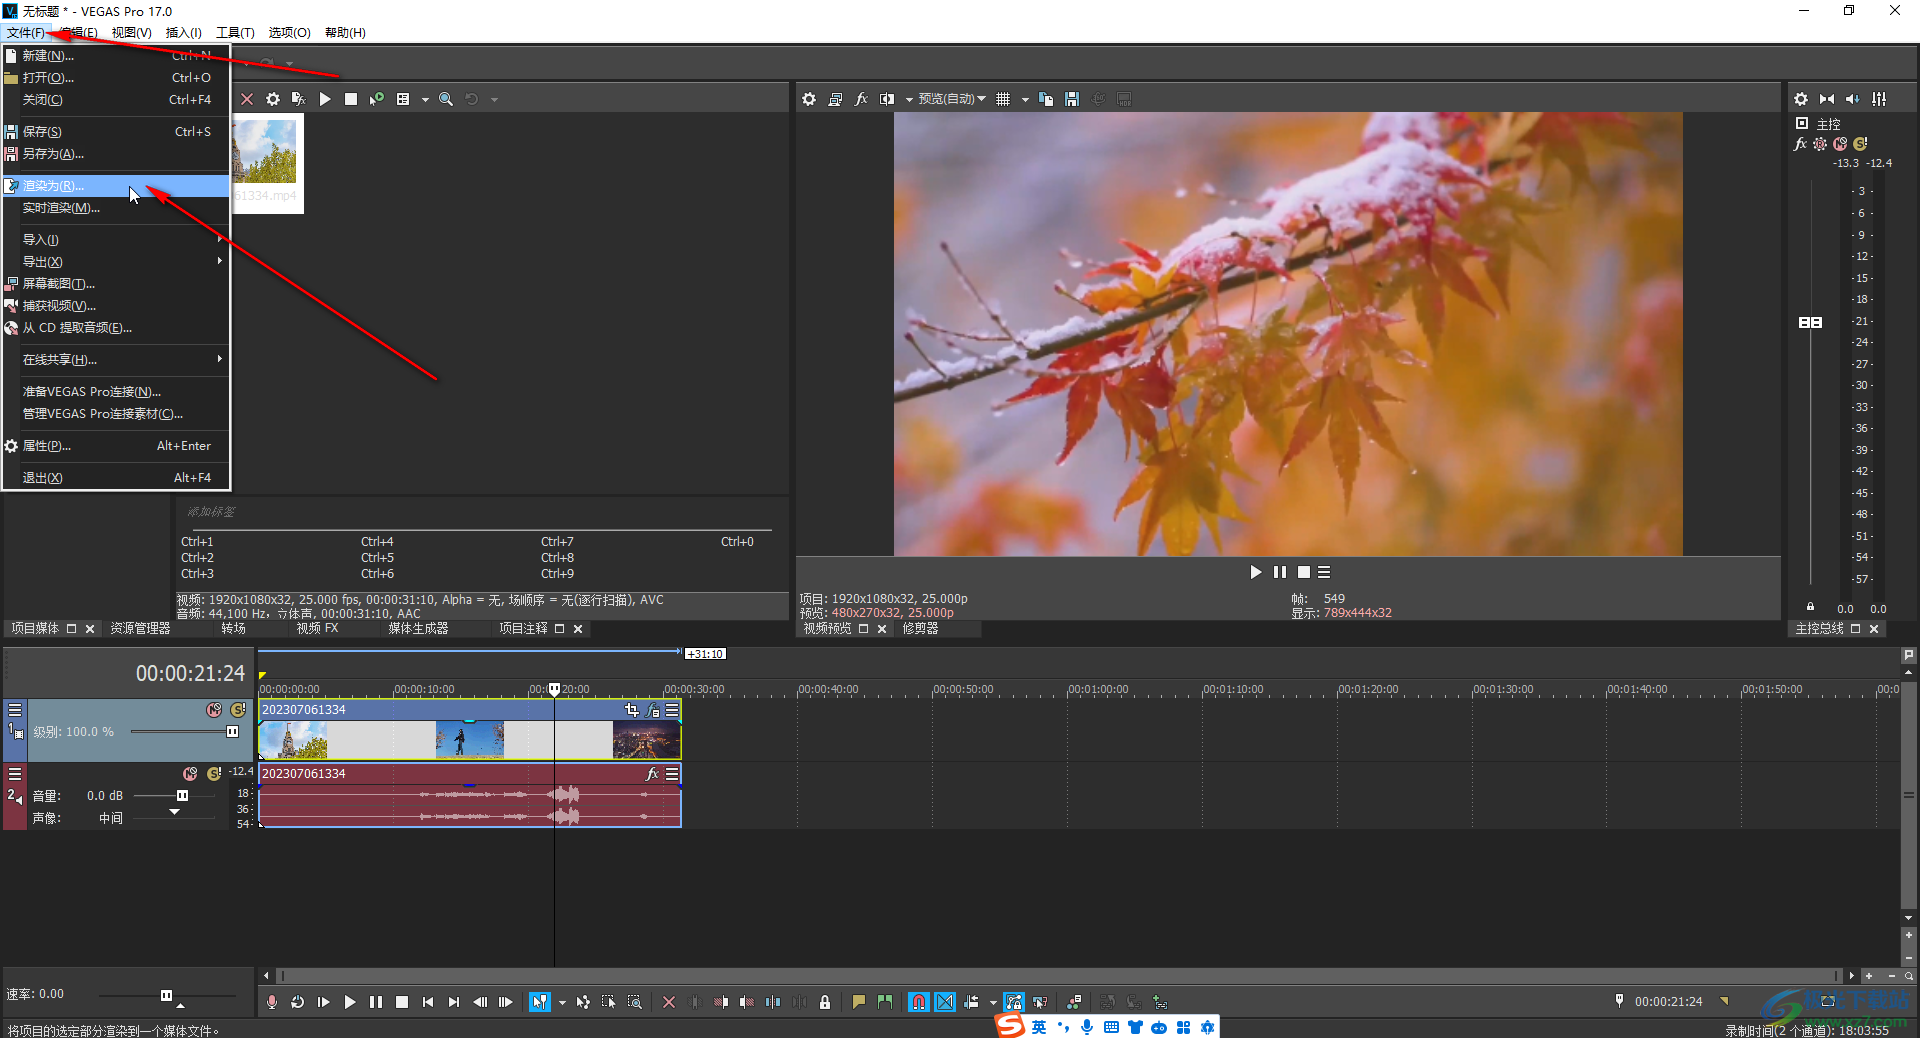
Task: Copy snapshot to clipboard in preview
Action: click(1046, 99)
